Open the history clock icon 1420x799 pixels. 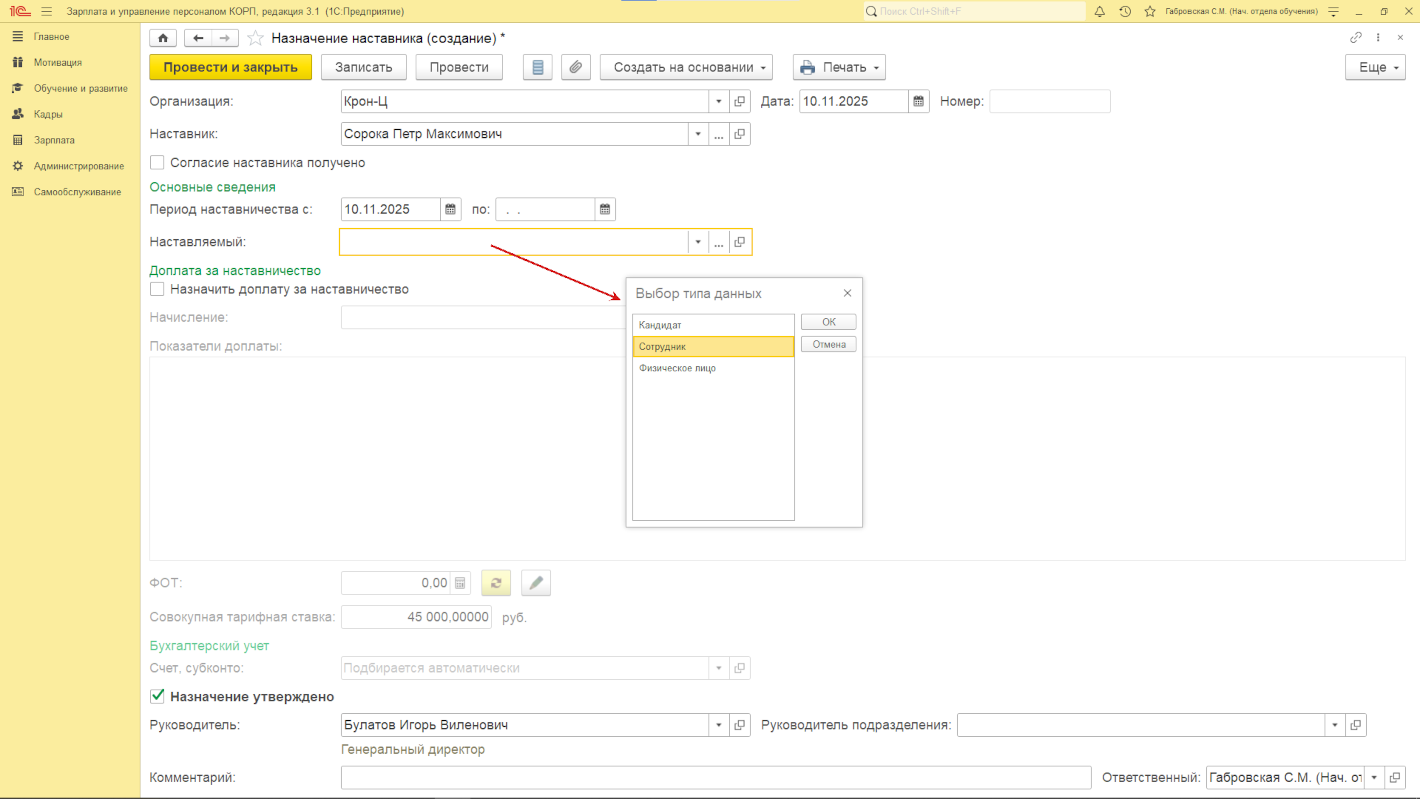(x=1125, y=11)
